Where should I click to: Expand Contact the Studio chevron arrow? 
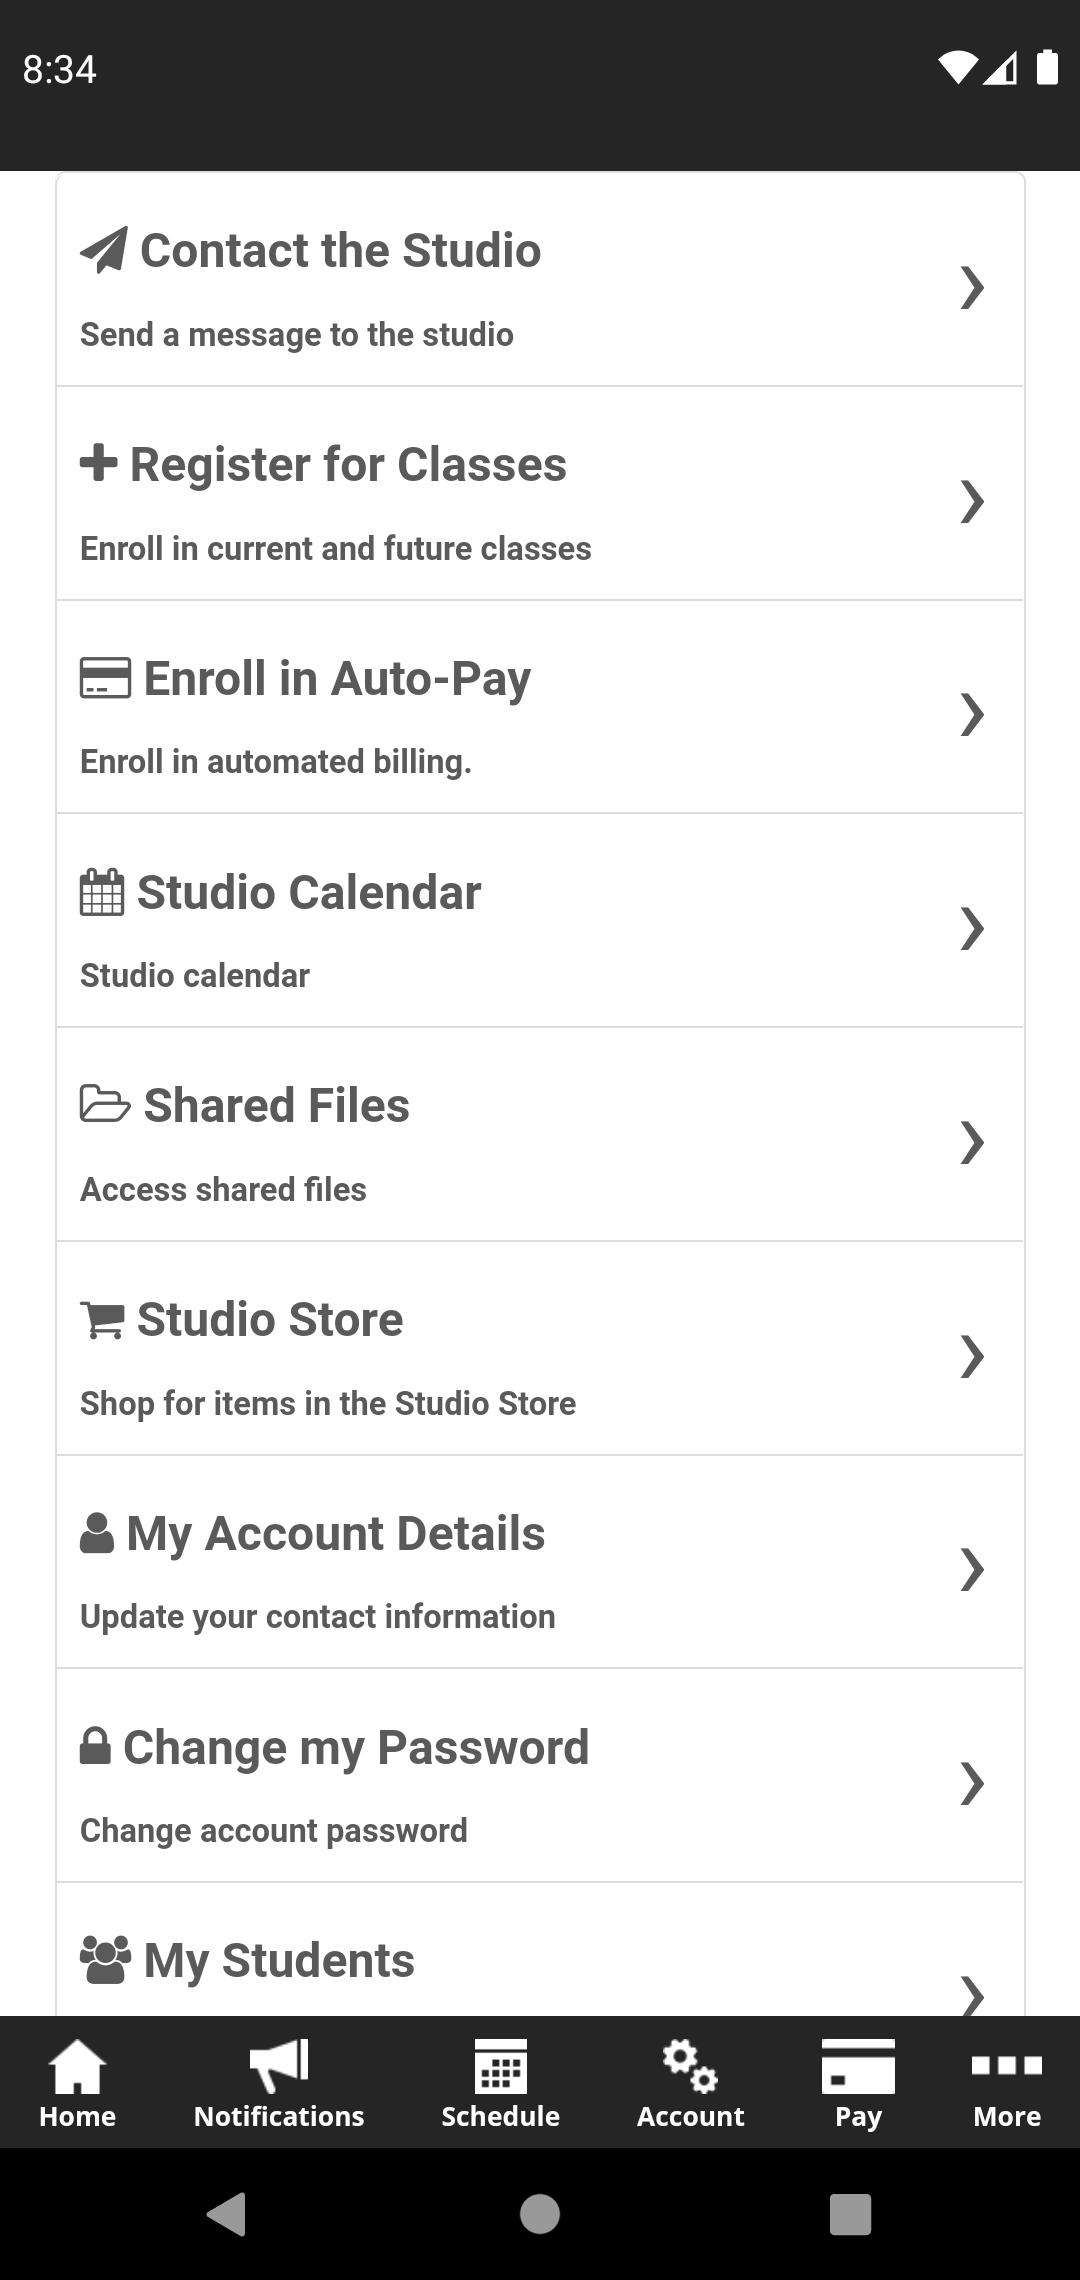(x=972, y=288)
